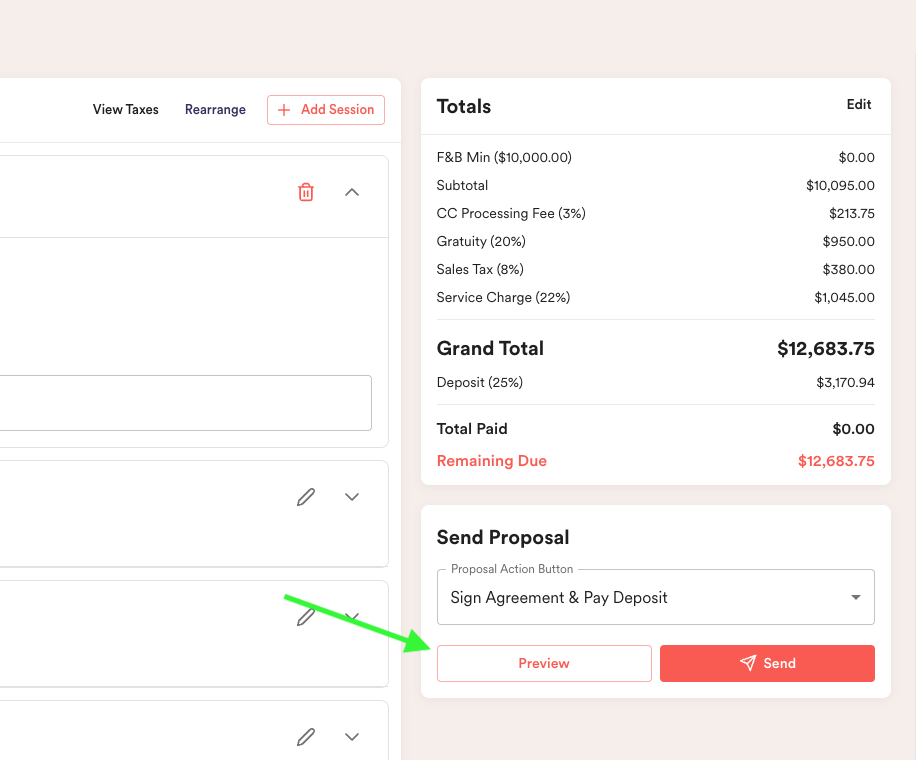Open Proposal Action Button dropdown

[x=655, y=597]
